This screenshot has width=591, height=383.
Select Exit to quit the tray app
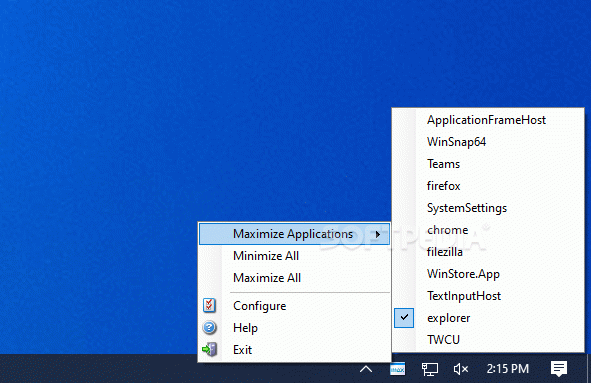coord(294,349)
